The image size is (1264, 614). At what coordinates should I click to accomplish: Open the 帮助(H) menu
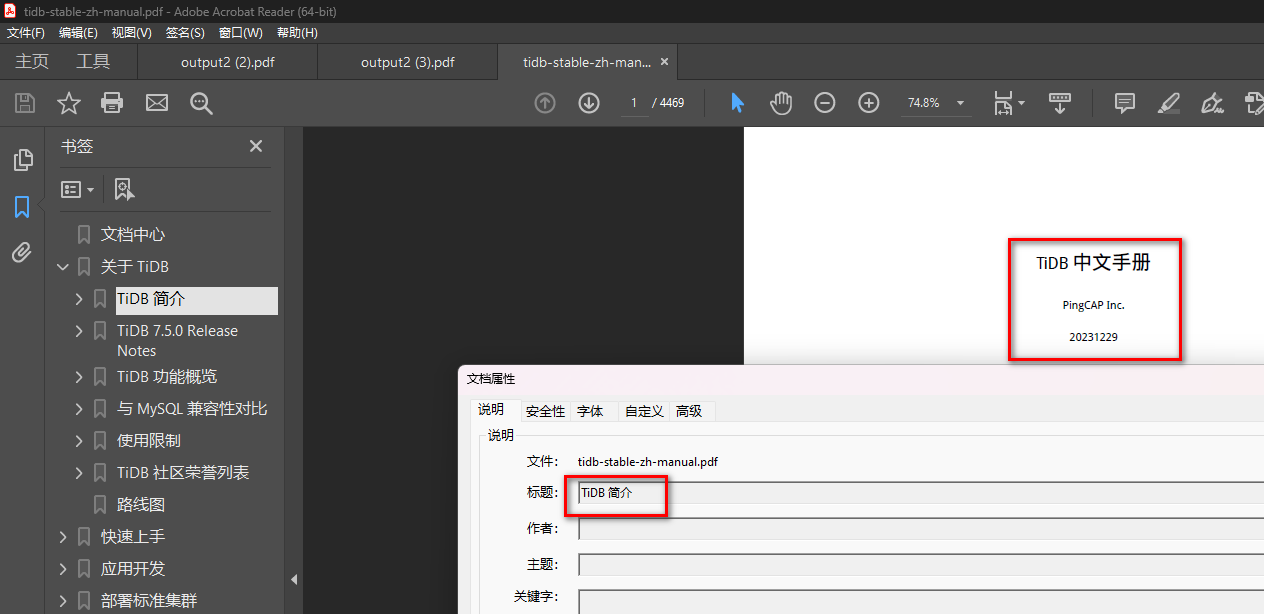[297, 33]
